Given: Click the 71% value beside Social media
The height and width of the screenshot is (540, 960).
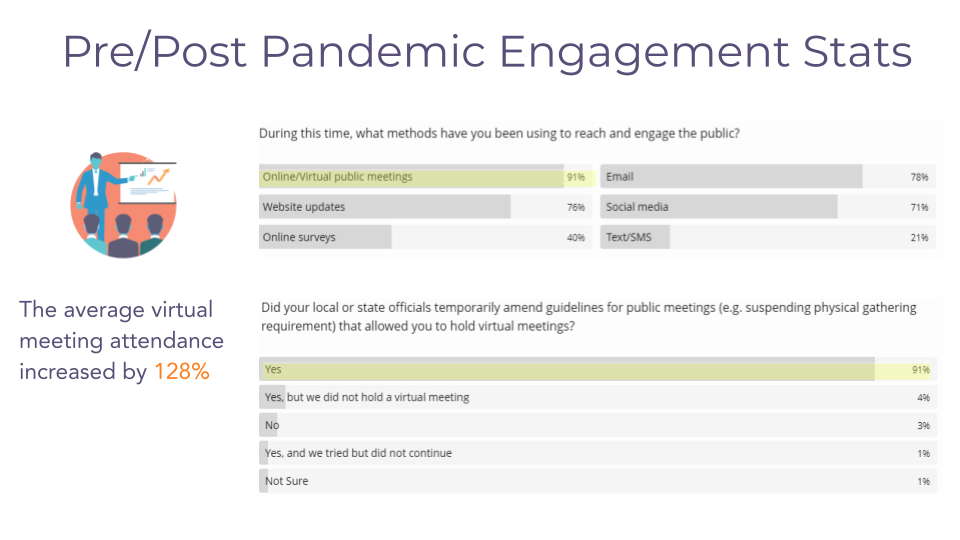Looking at the screenshot, I should [919, 207].
